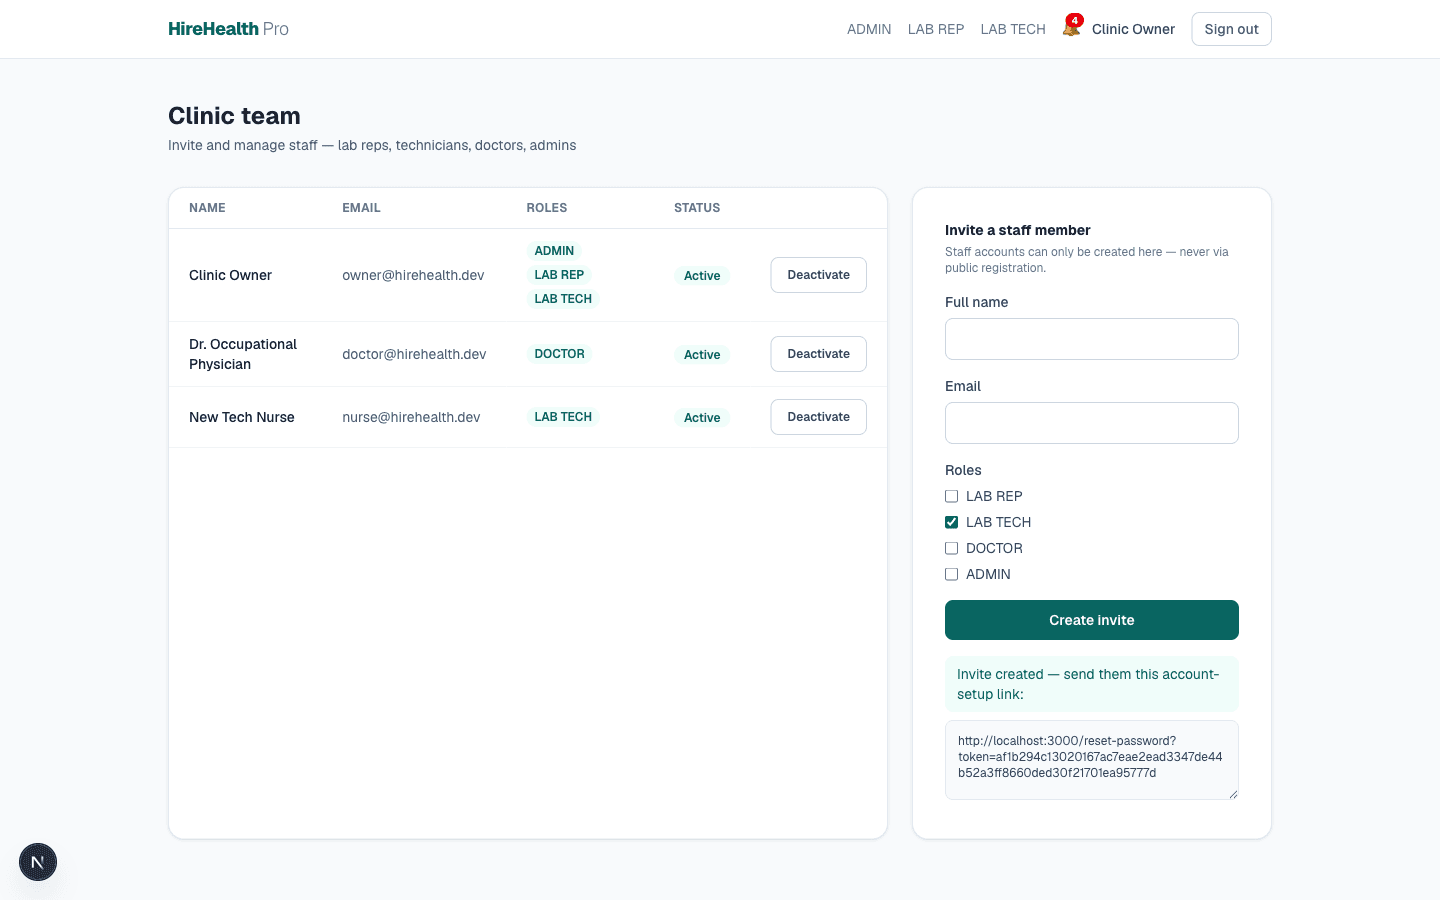Viewport: 1440px width, 900px height.
Task: Click the NAME column header
Action: (x=207, y=208)
